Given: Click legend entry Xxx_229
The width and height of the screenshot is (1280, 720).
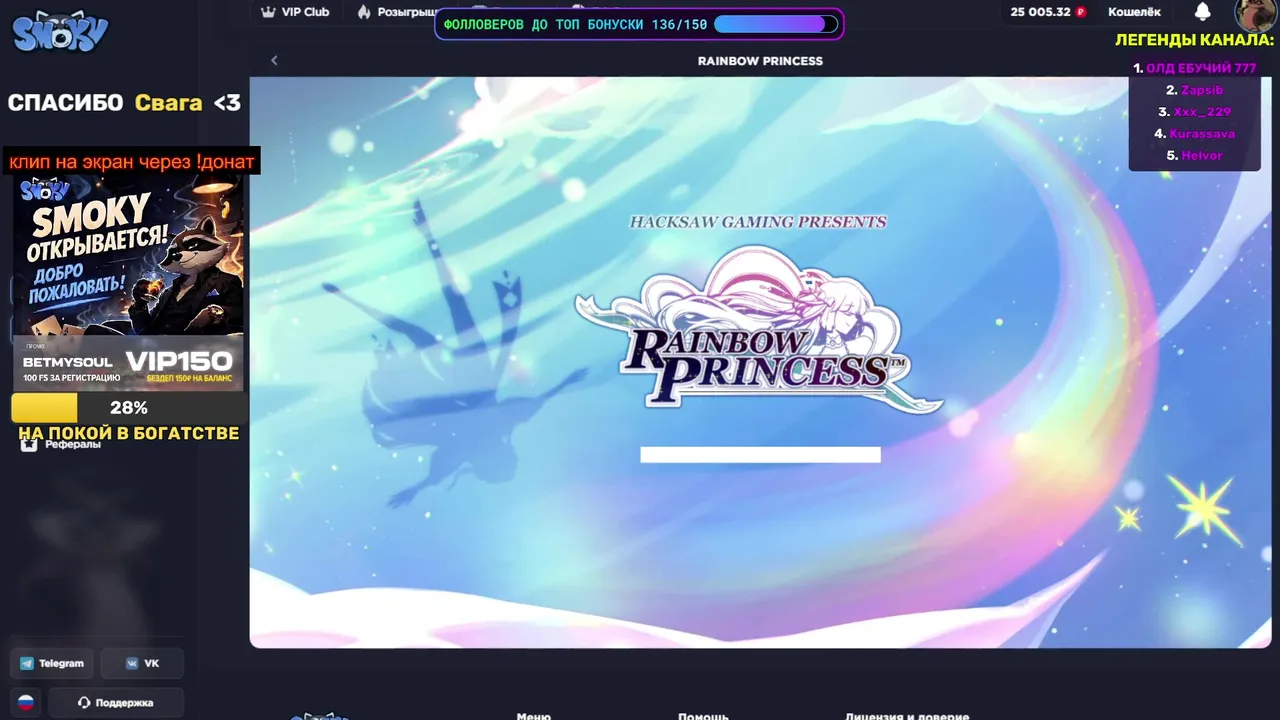Looking at the screenshot, I should 1202,112.
